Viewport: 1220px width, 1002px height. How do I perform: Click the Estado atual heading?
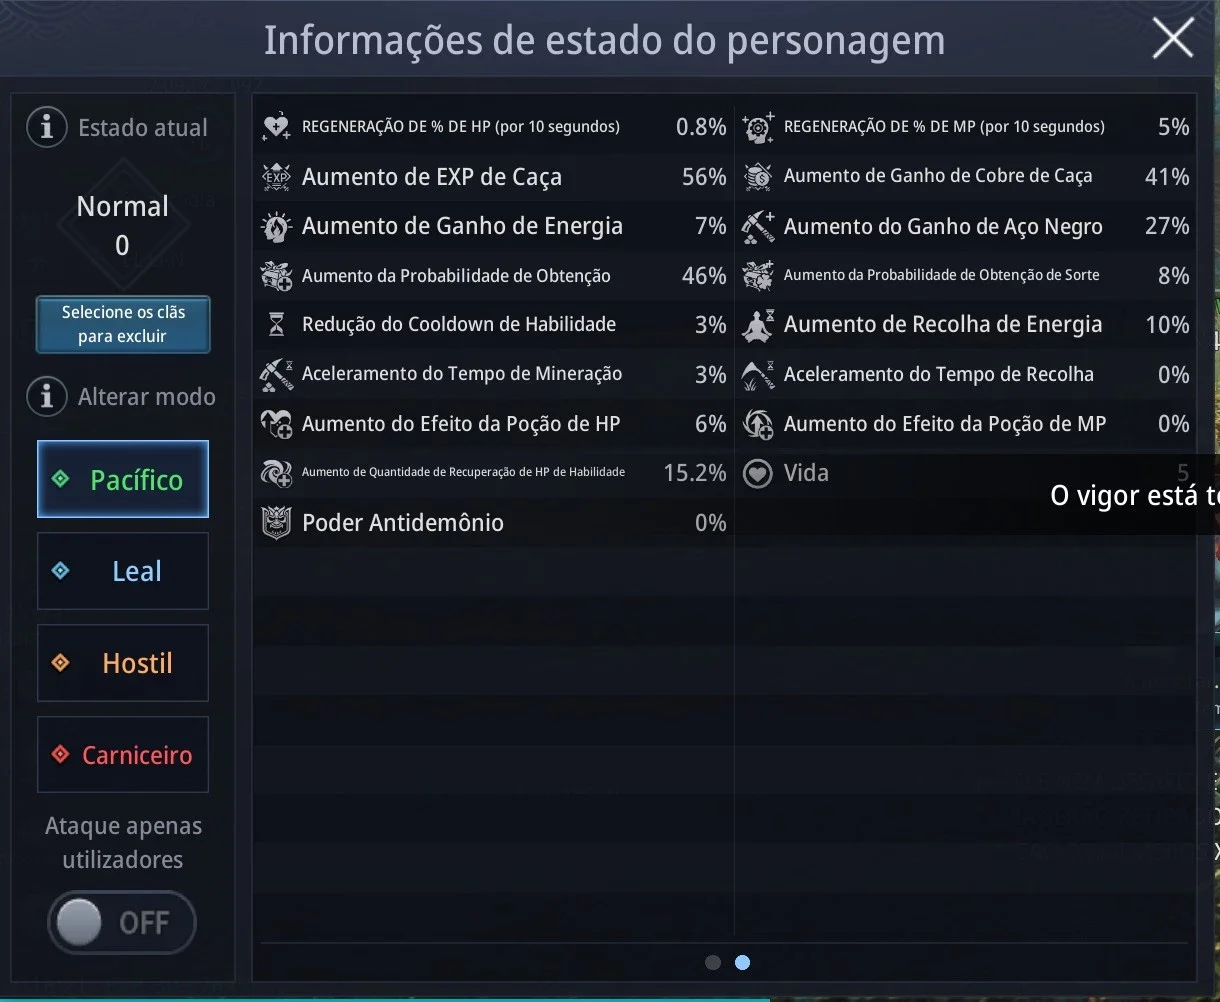pos(143,128)
